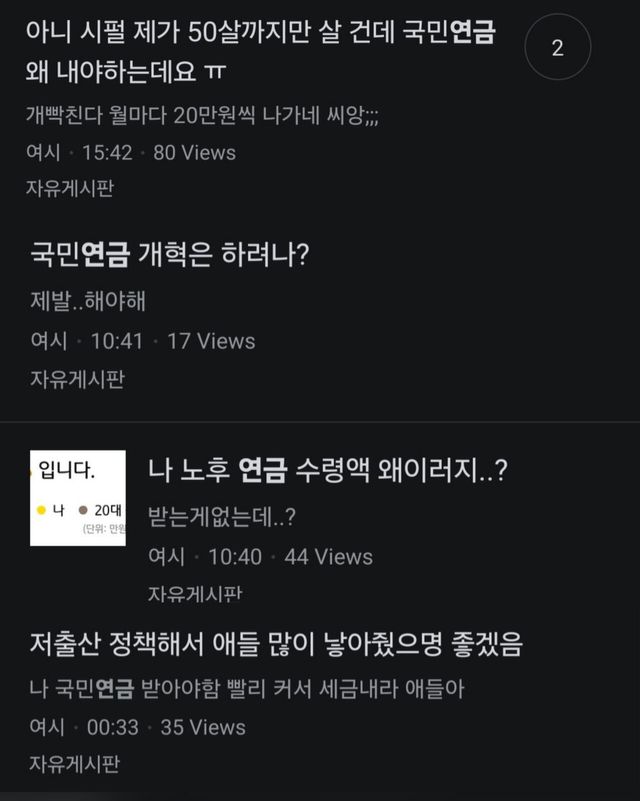This screenshot has height=801, width=640.
Task: Click the 자유게시판 link below the chart post
Action: point(198,591)
